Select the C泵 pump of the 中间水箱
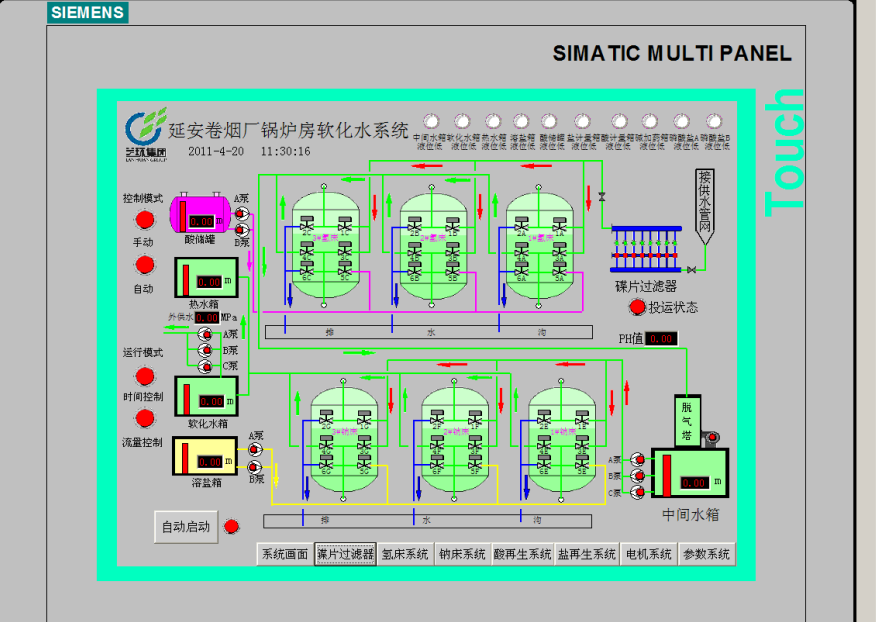Viewport: 876px width, 622px height. pyautogui.click(x=641, y=492)
